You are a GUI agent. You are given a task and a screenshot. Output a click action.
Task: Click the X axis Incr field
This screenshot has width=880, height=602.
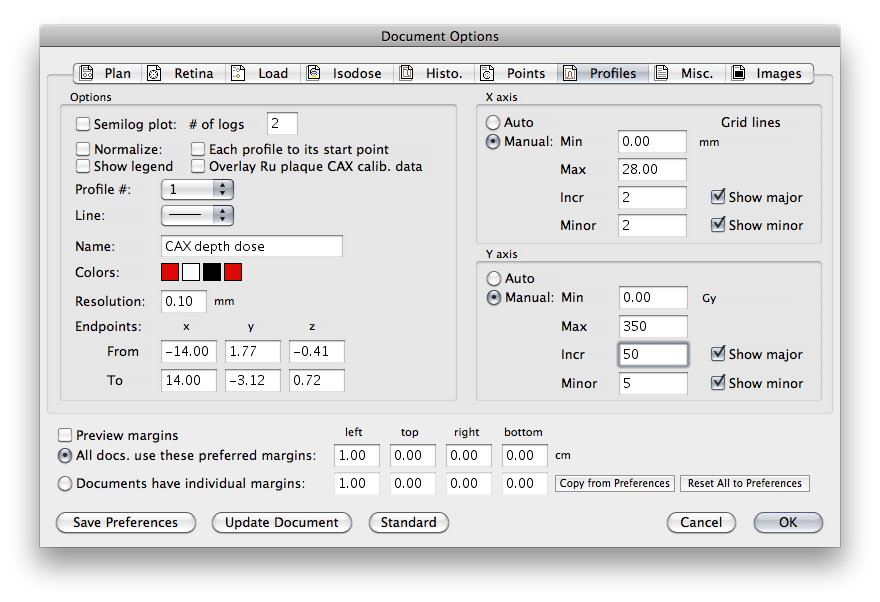click(652, 197)
